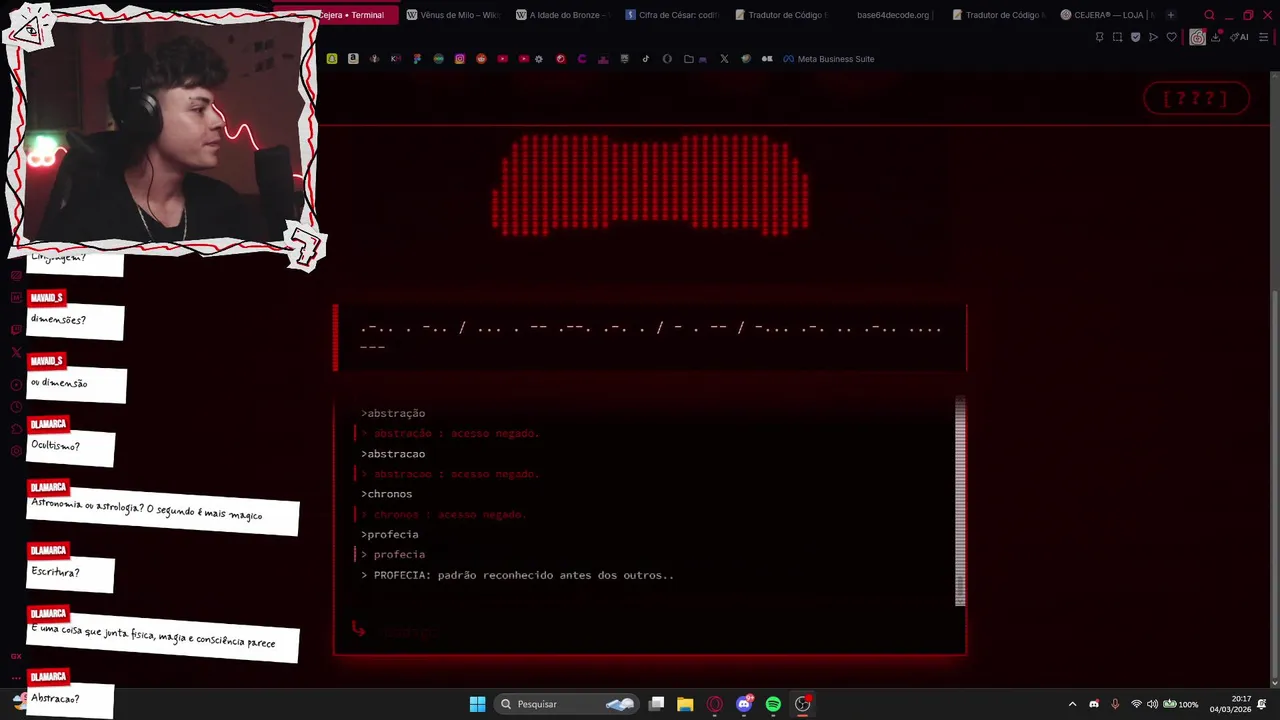Viewport: 1280px width, 720px height.
Task: Open Discord from the taskbar
Action: coord(744,704)
